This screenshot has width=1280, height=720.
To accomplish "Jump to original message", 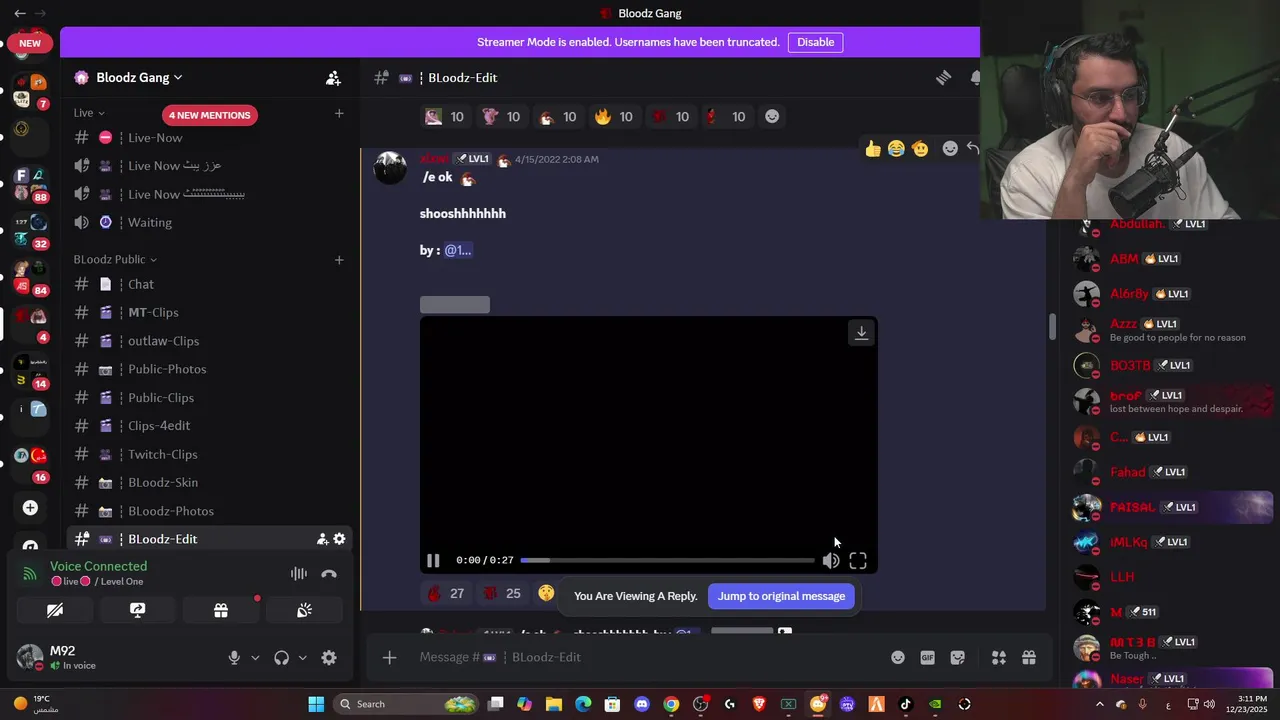I will pos(781,596).
